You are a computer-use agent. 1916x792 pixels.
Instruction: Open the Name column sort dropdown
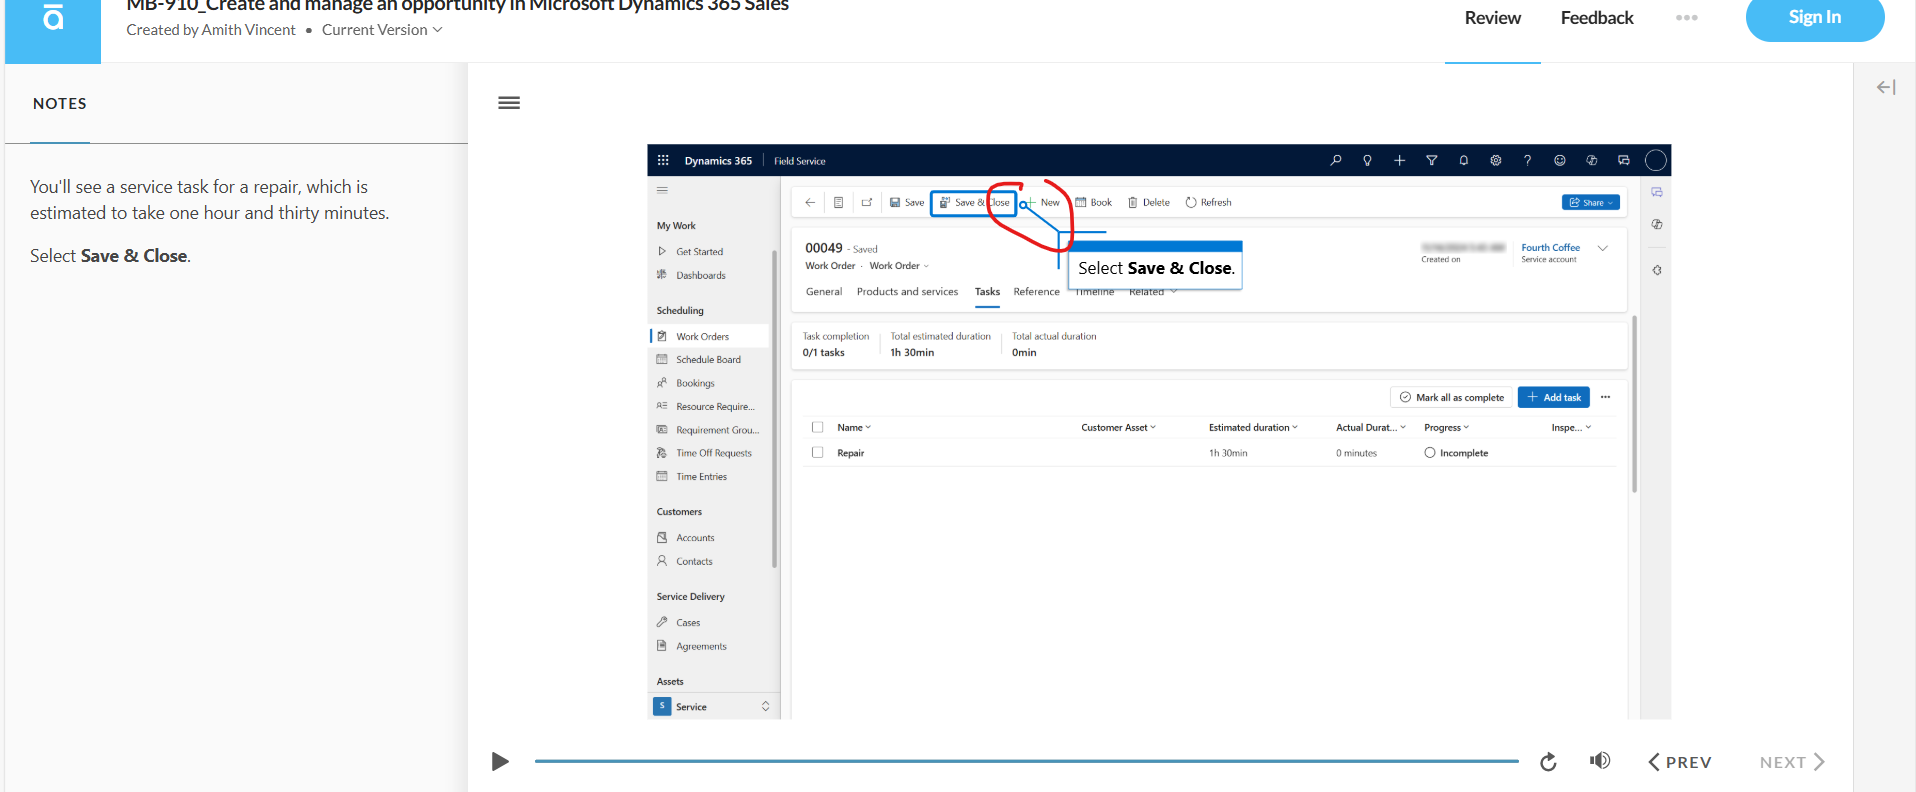coord(854,427)
